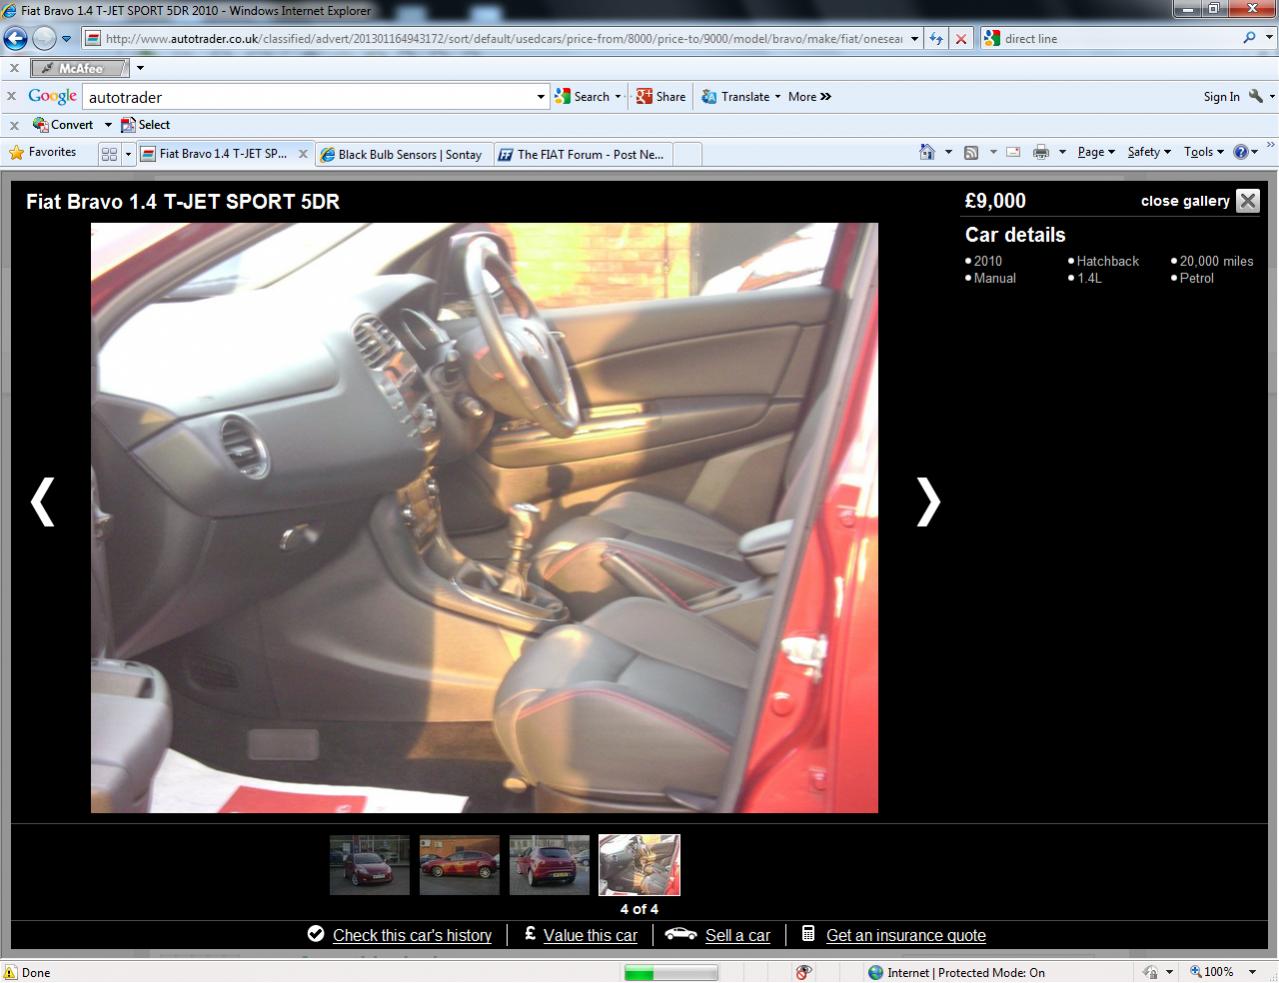
Task: Open Favorites star button
Action: [x=43, y=153]
